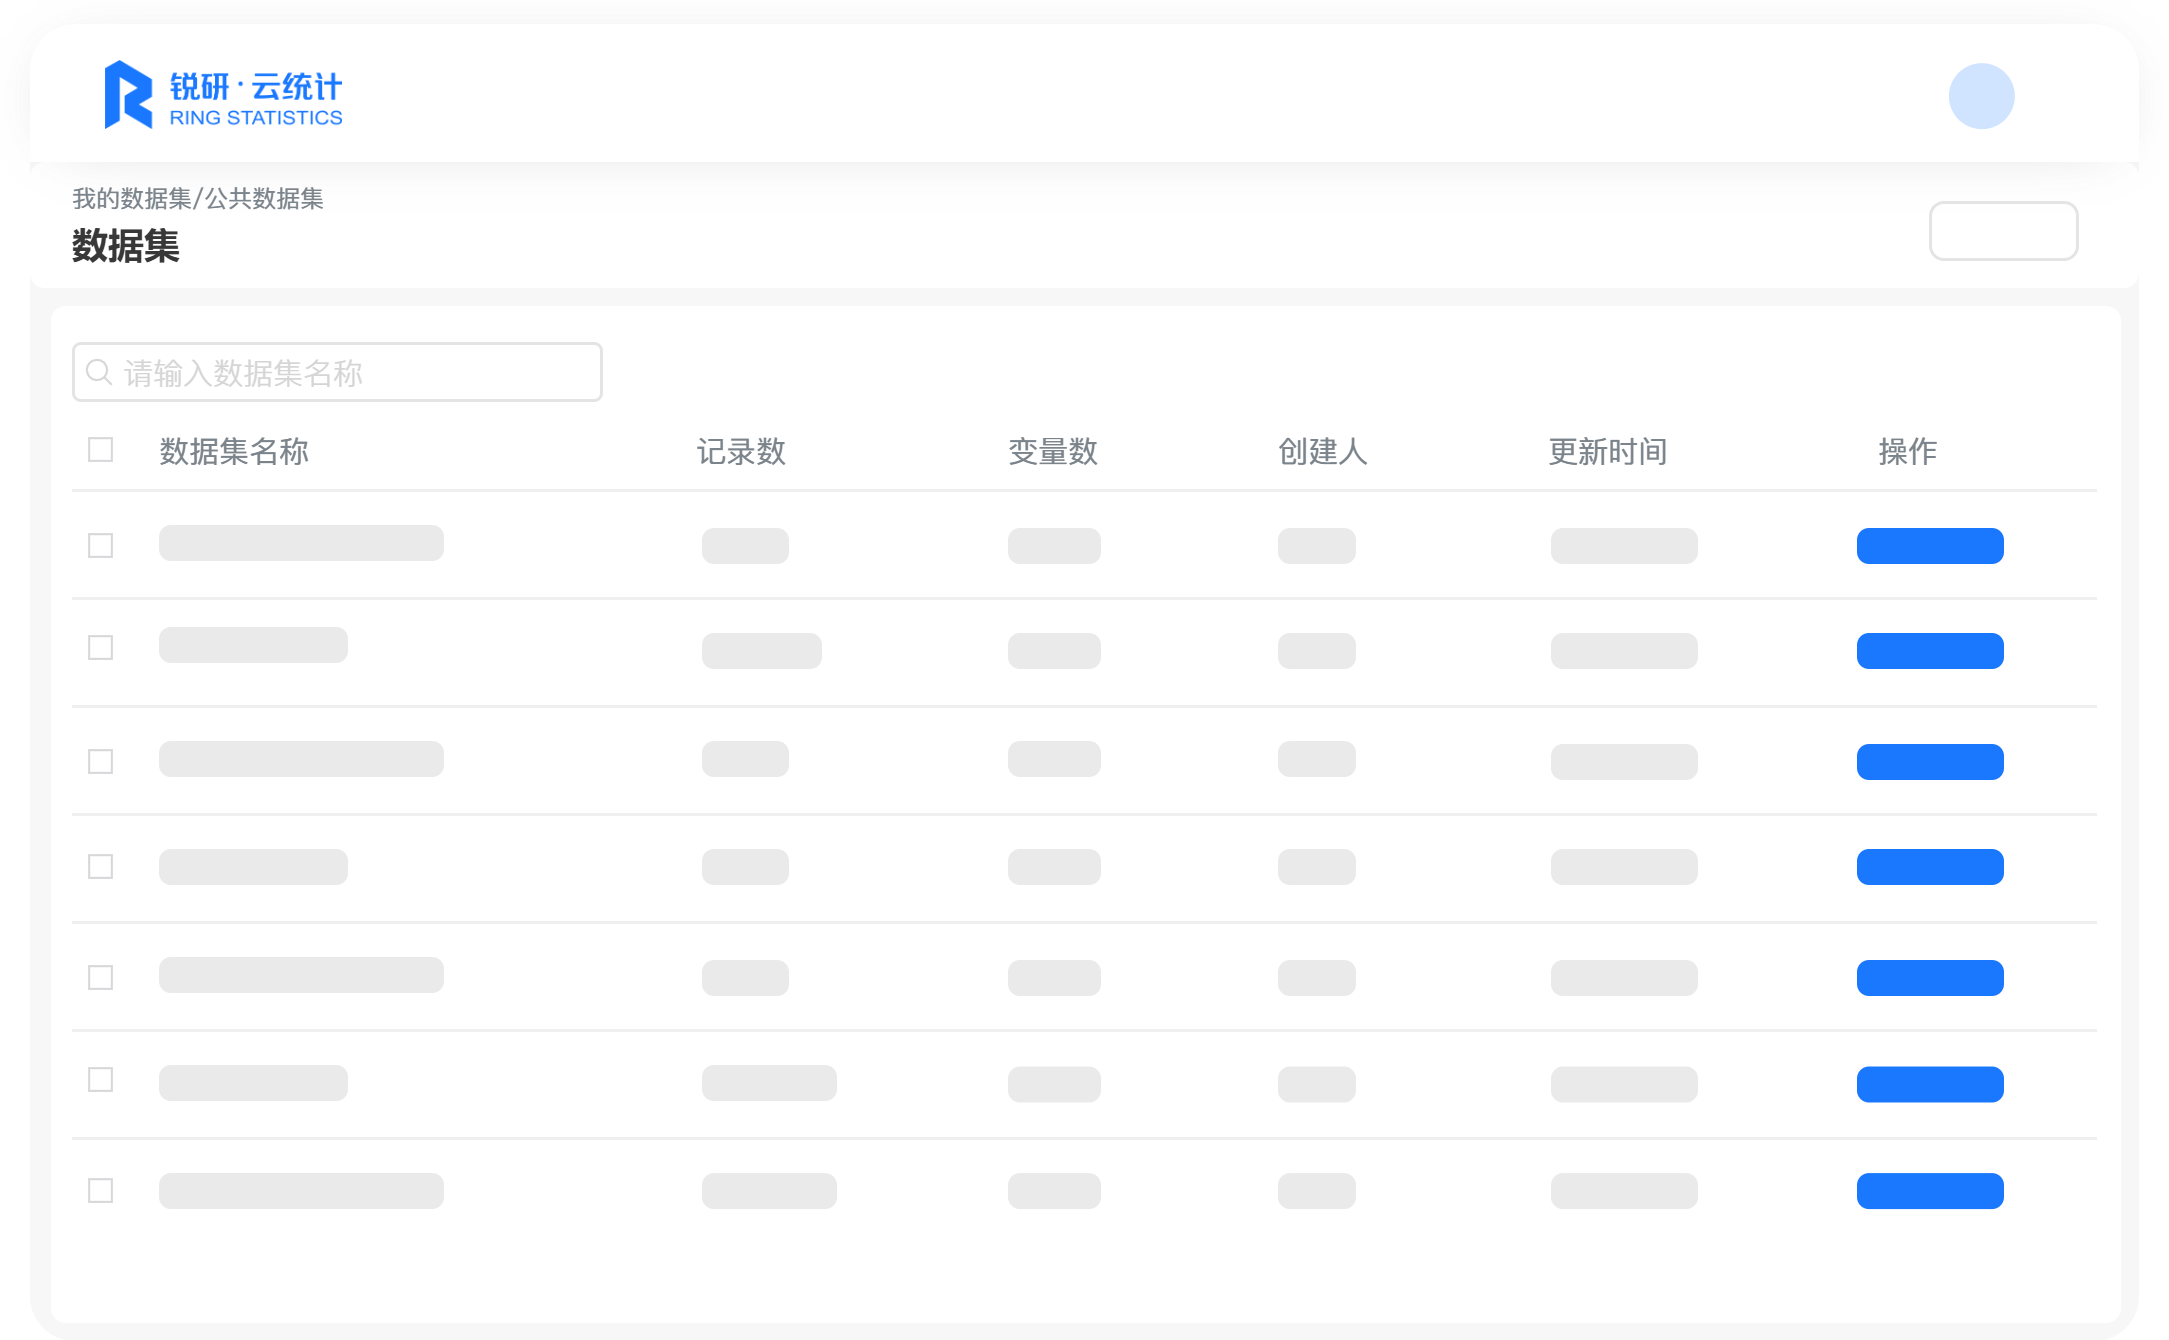Click the 创建人 column header
Image resolution: width=2169 pixels, height=1340 pixels.
pos(1322,452)
